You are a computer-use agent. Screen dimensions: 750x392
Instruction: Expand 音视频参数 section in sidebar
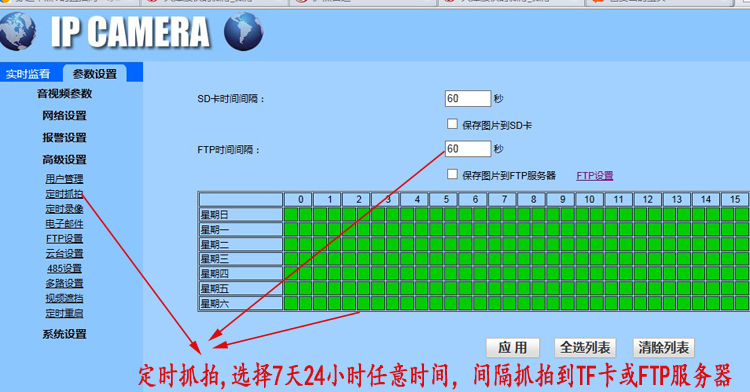[x=65, y=94]
